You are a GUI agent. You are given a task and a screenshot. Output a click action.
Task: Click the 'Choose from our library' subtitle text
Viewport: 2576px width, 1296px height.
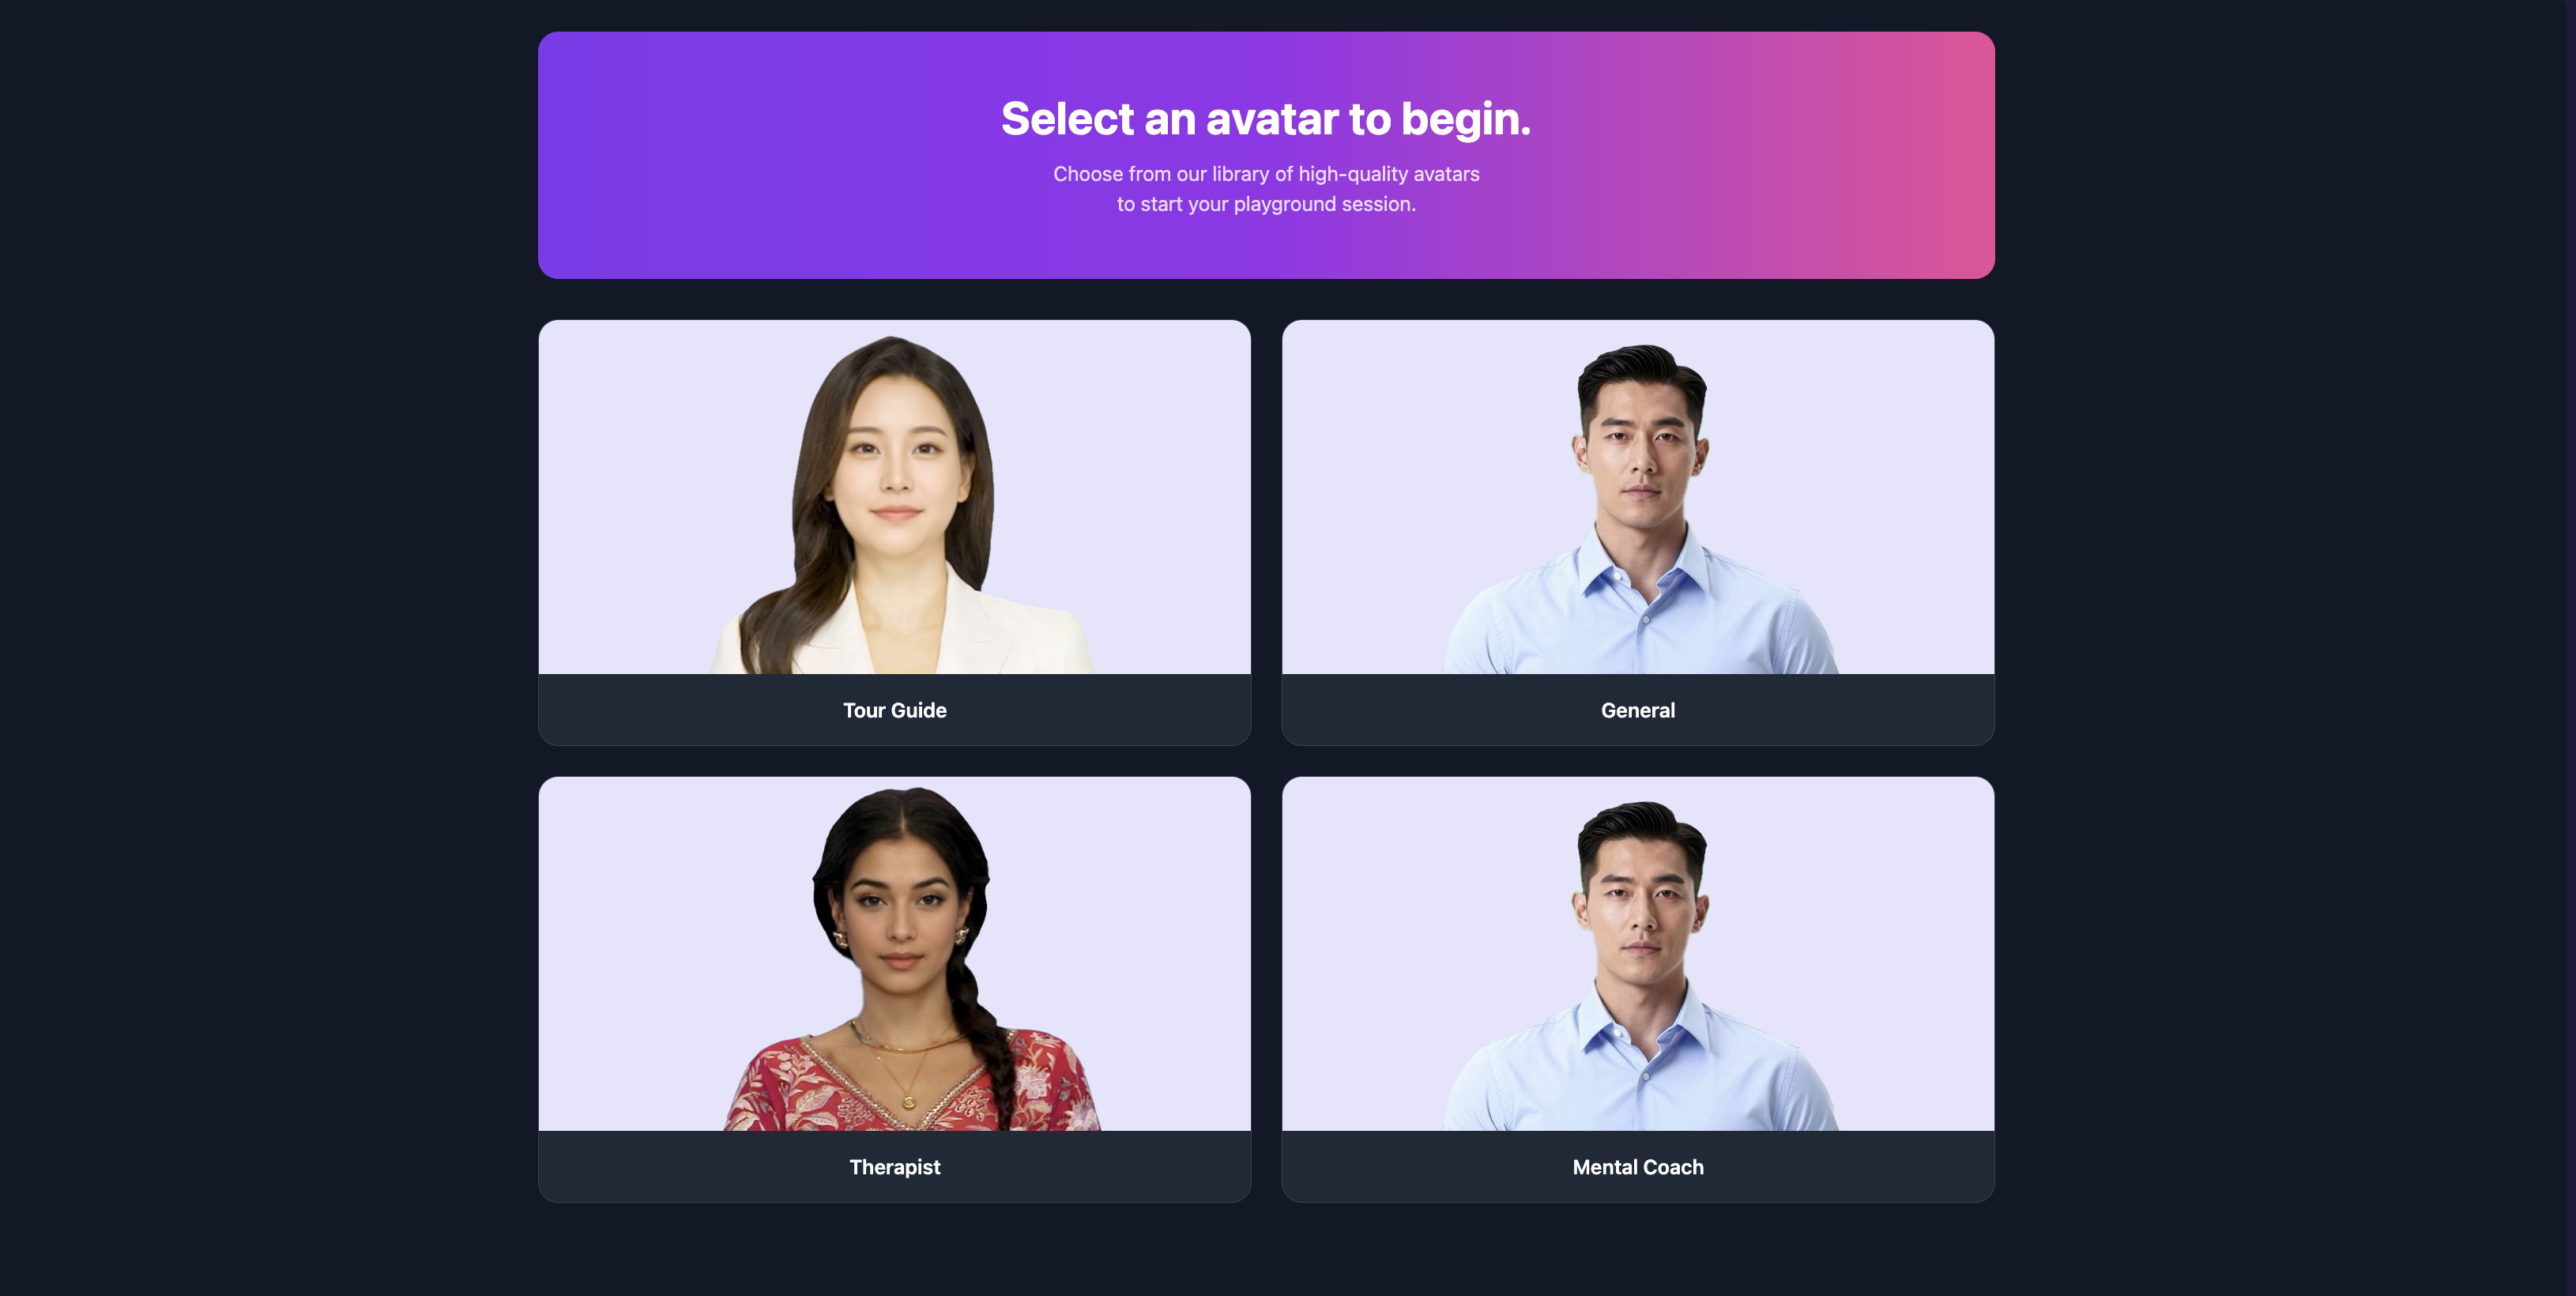(1266, 189)
